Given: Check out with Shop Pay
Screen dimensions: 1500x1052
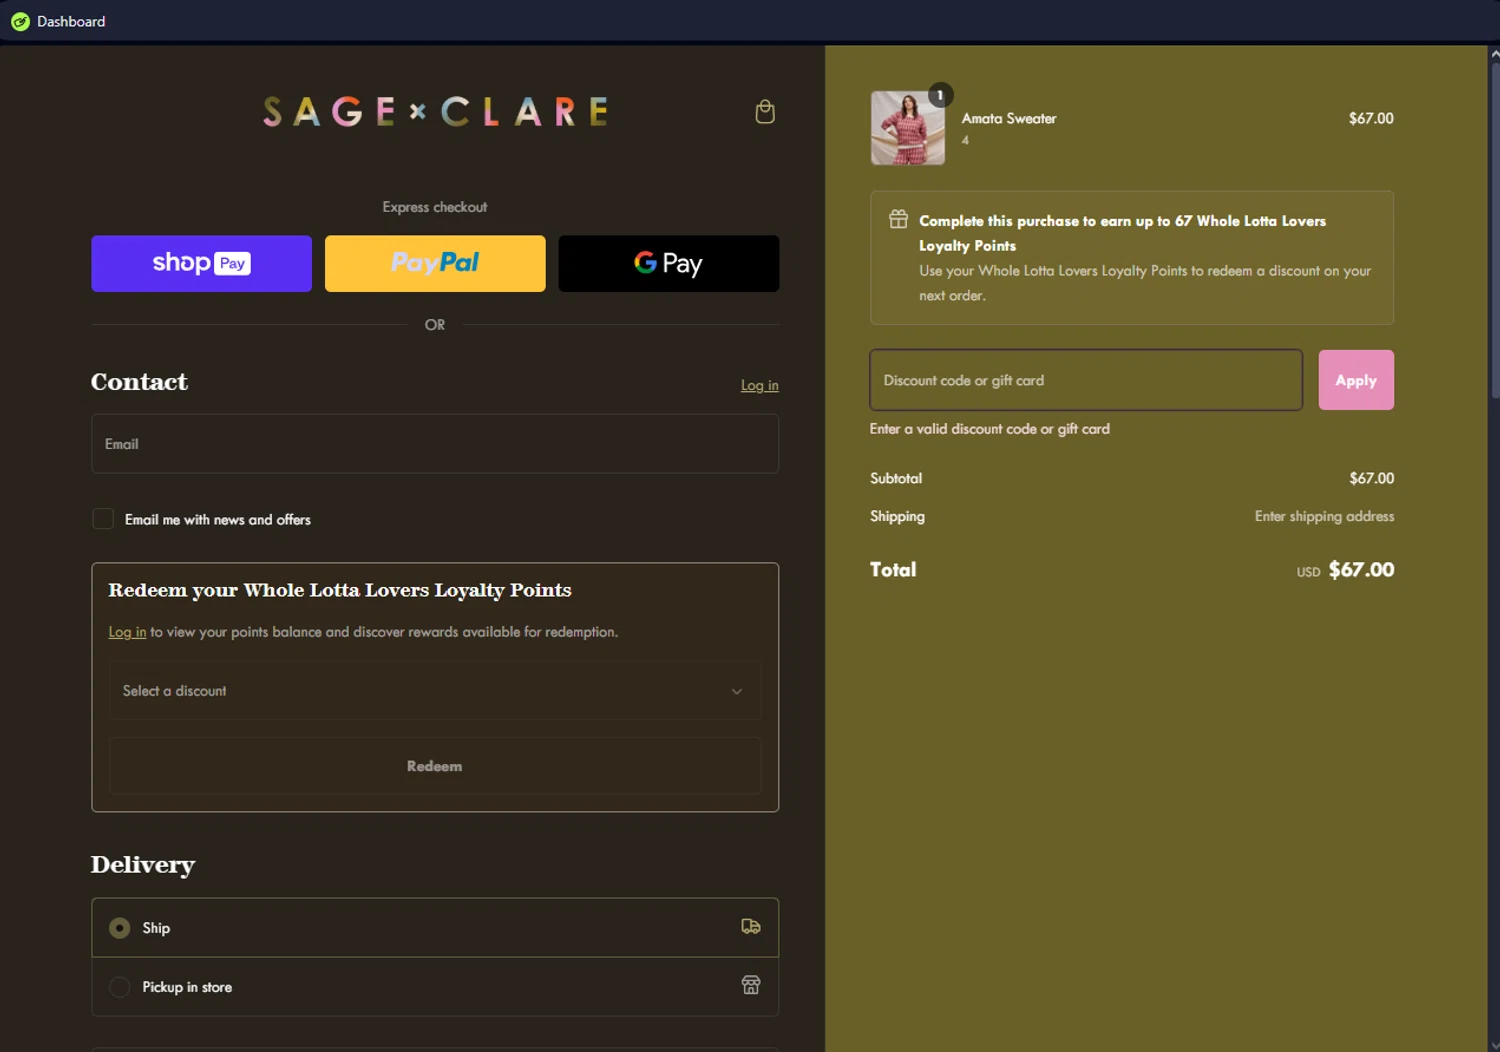Looking at the screenshot, I should pos(201,264).
